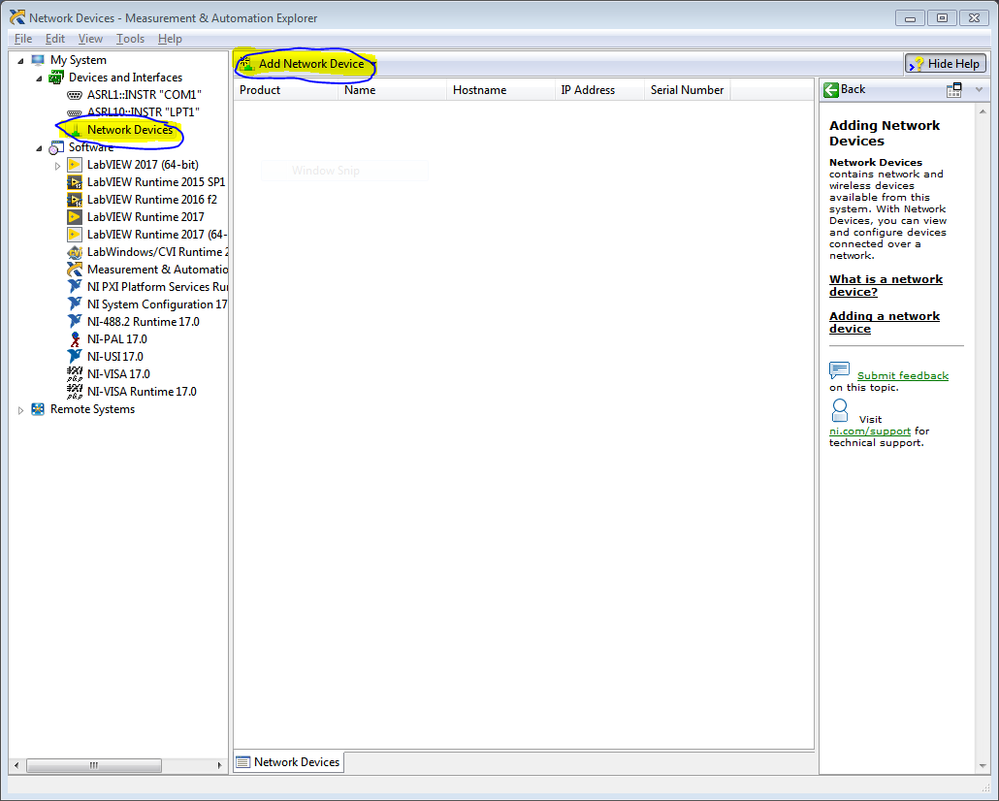Click the My System computer icon

[38, 60]
